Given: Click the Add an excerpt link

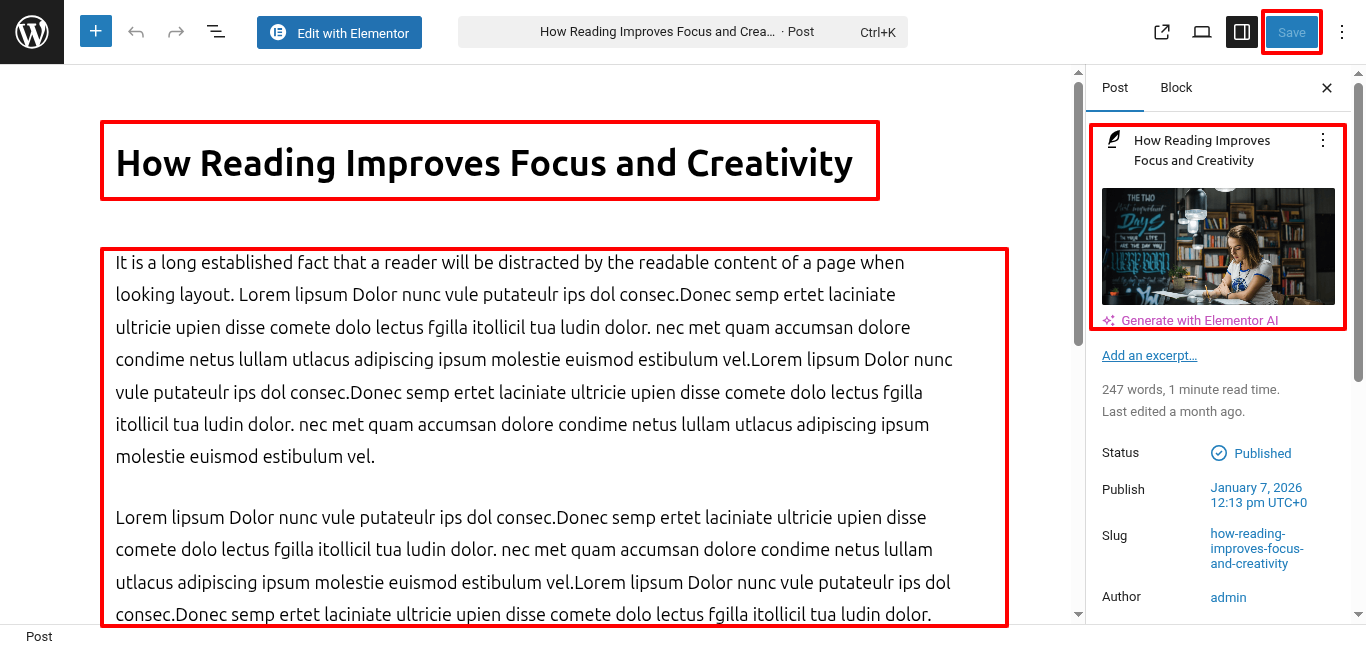Looking at the screenshot, I should [1149, 356].
